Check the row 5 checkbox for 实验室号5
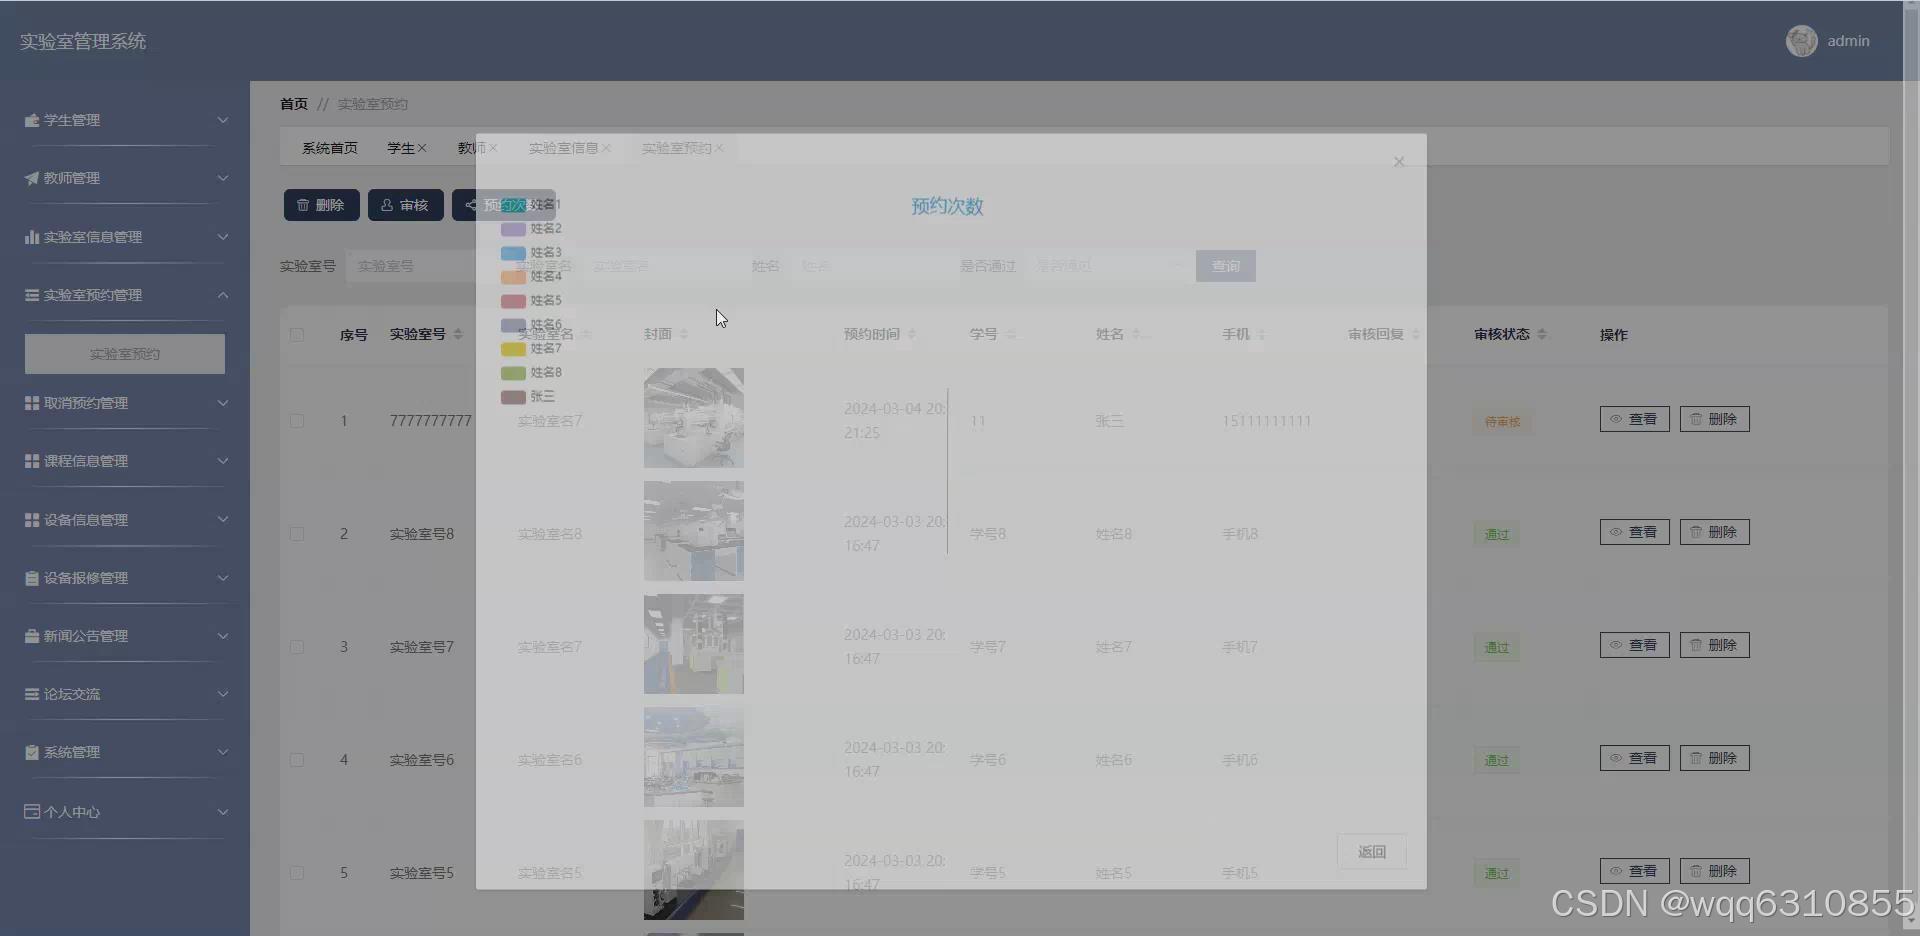This screenshot has width=1920, height=936. [x=297, y=873]
